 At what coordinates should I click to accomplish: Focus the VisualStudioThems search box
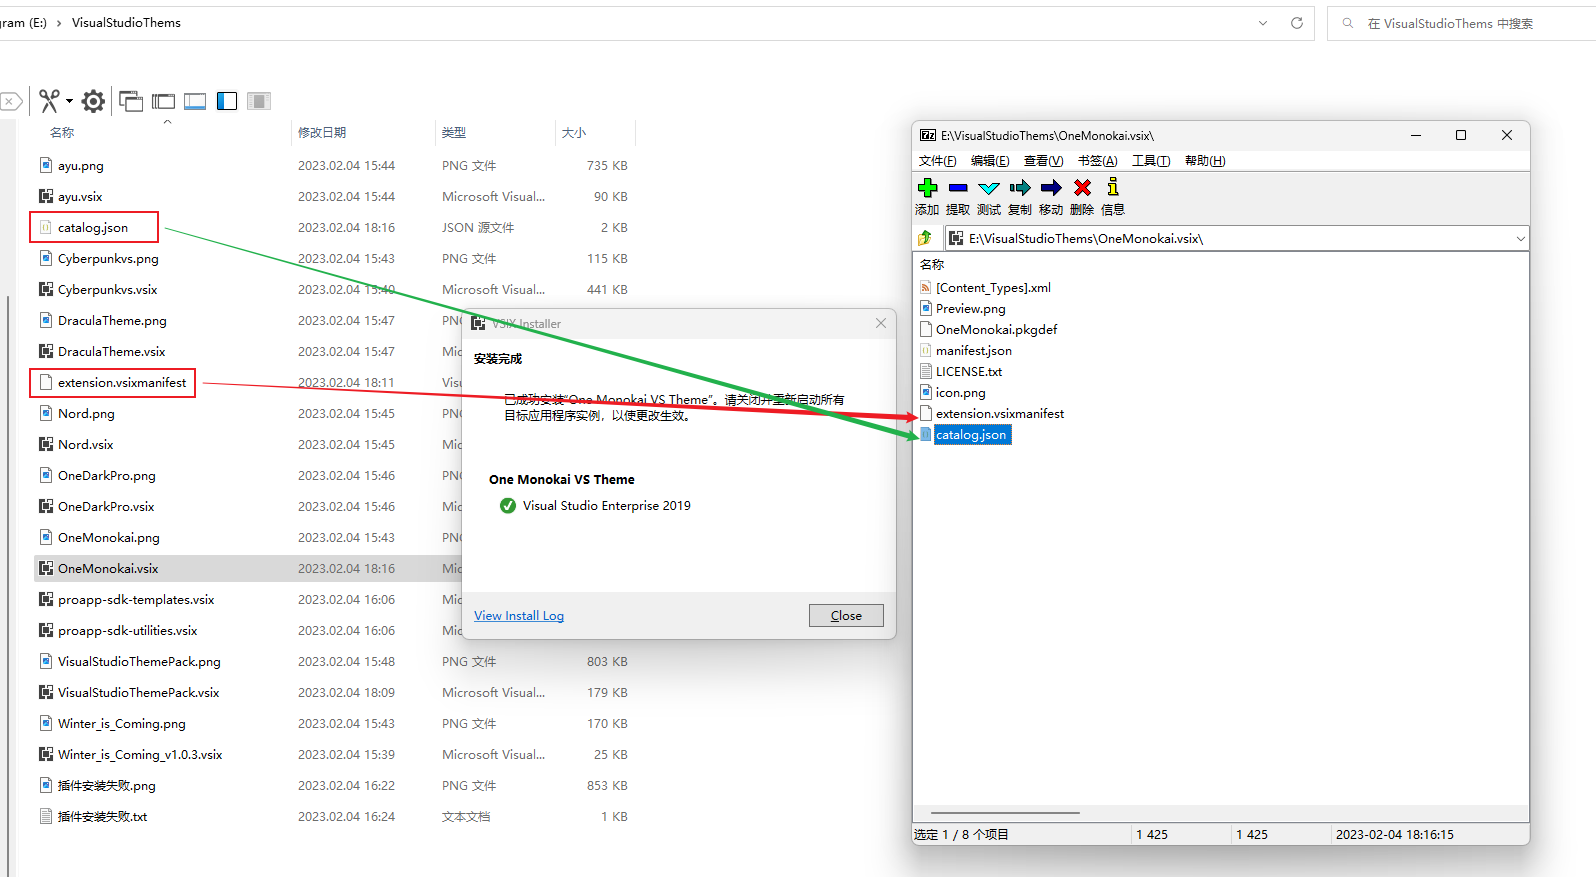1460,23
